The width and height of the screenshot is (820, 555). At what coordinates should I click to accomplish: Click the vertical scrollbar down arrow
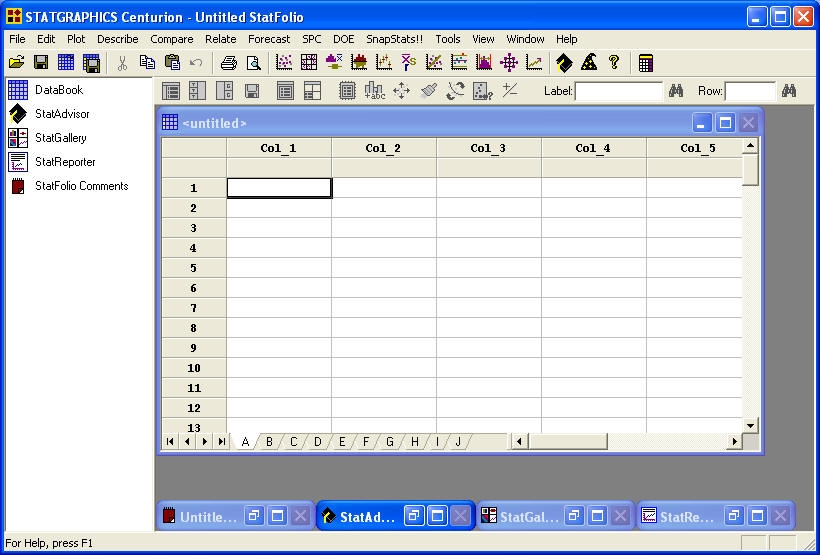[x=750, y=426]
